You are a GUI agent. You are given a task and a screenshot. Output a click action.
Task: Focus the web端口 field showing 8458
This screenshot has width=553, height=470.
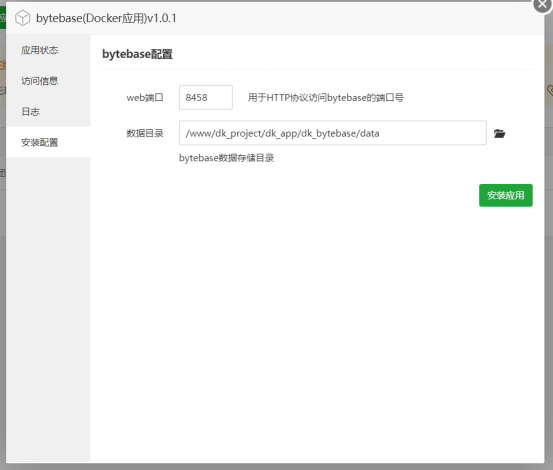[x=206, y=97]
